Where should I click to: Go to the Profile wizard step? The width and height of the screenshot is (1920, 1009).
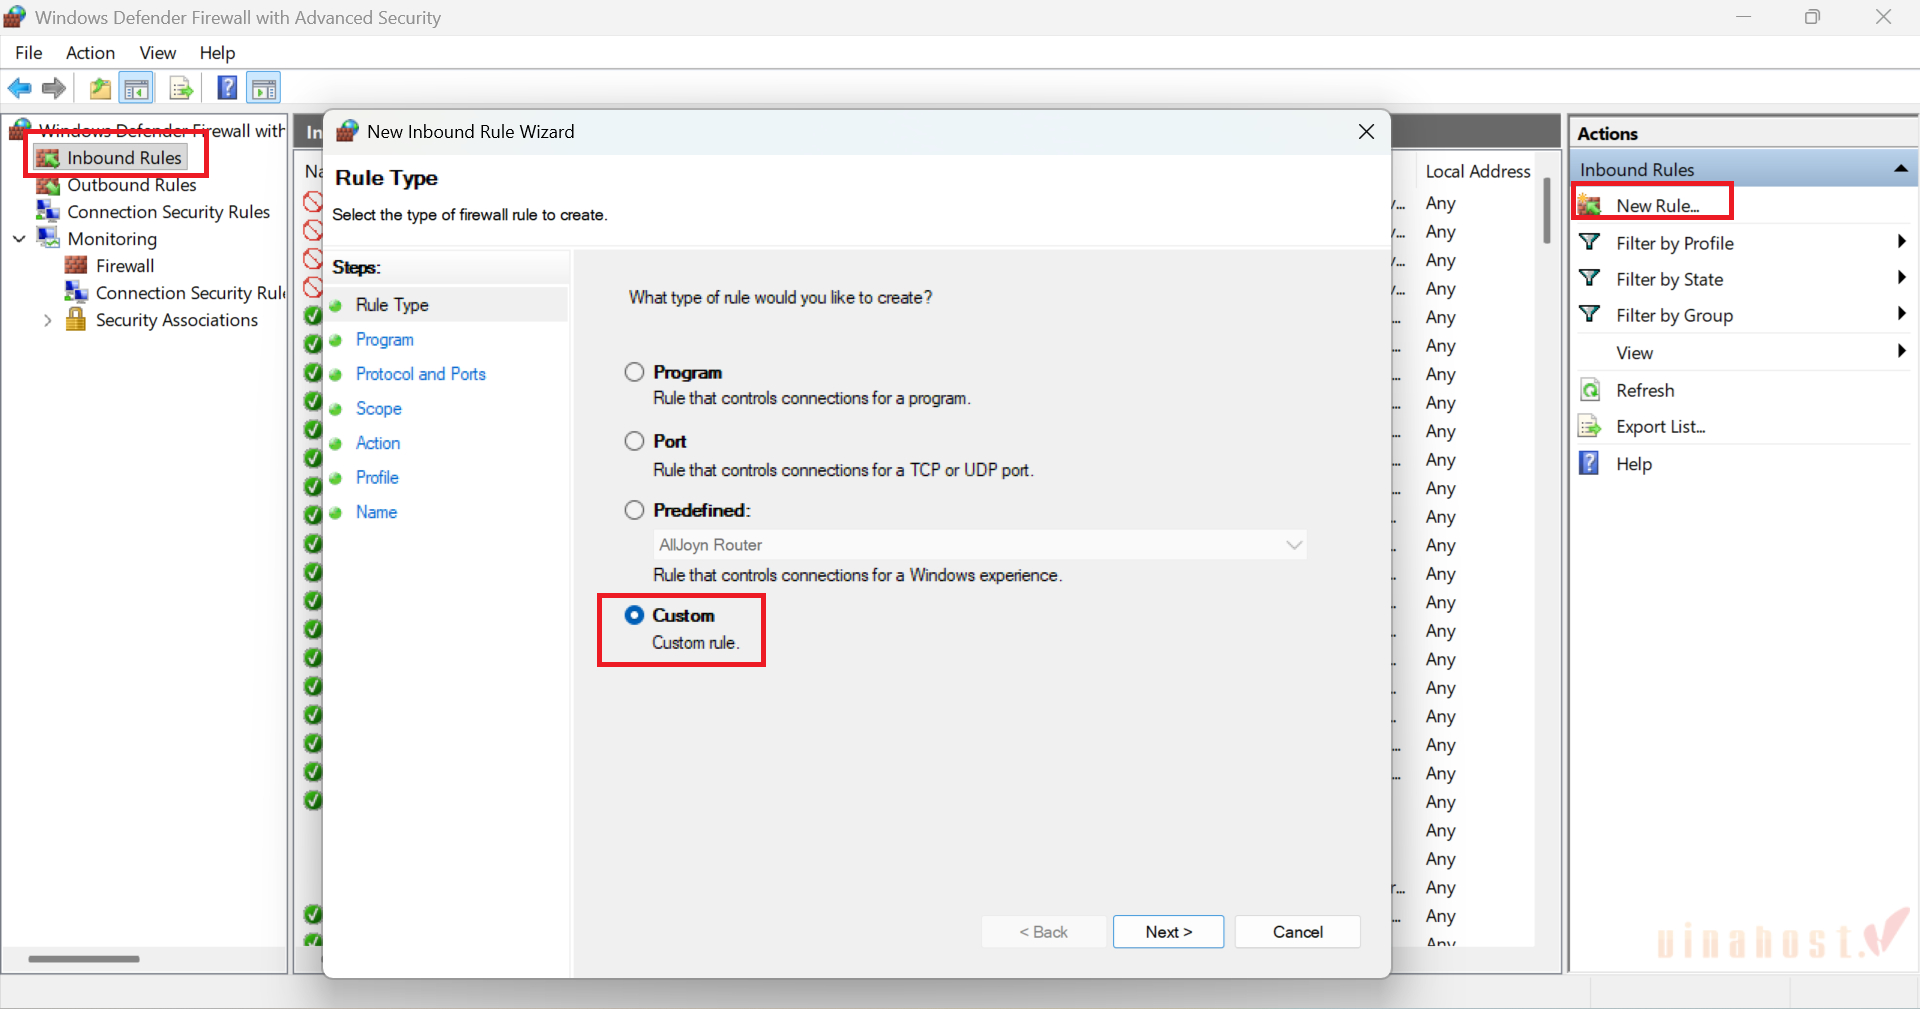point(377,478)
